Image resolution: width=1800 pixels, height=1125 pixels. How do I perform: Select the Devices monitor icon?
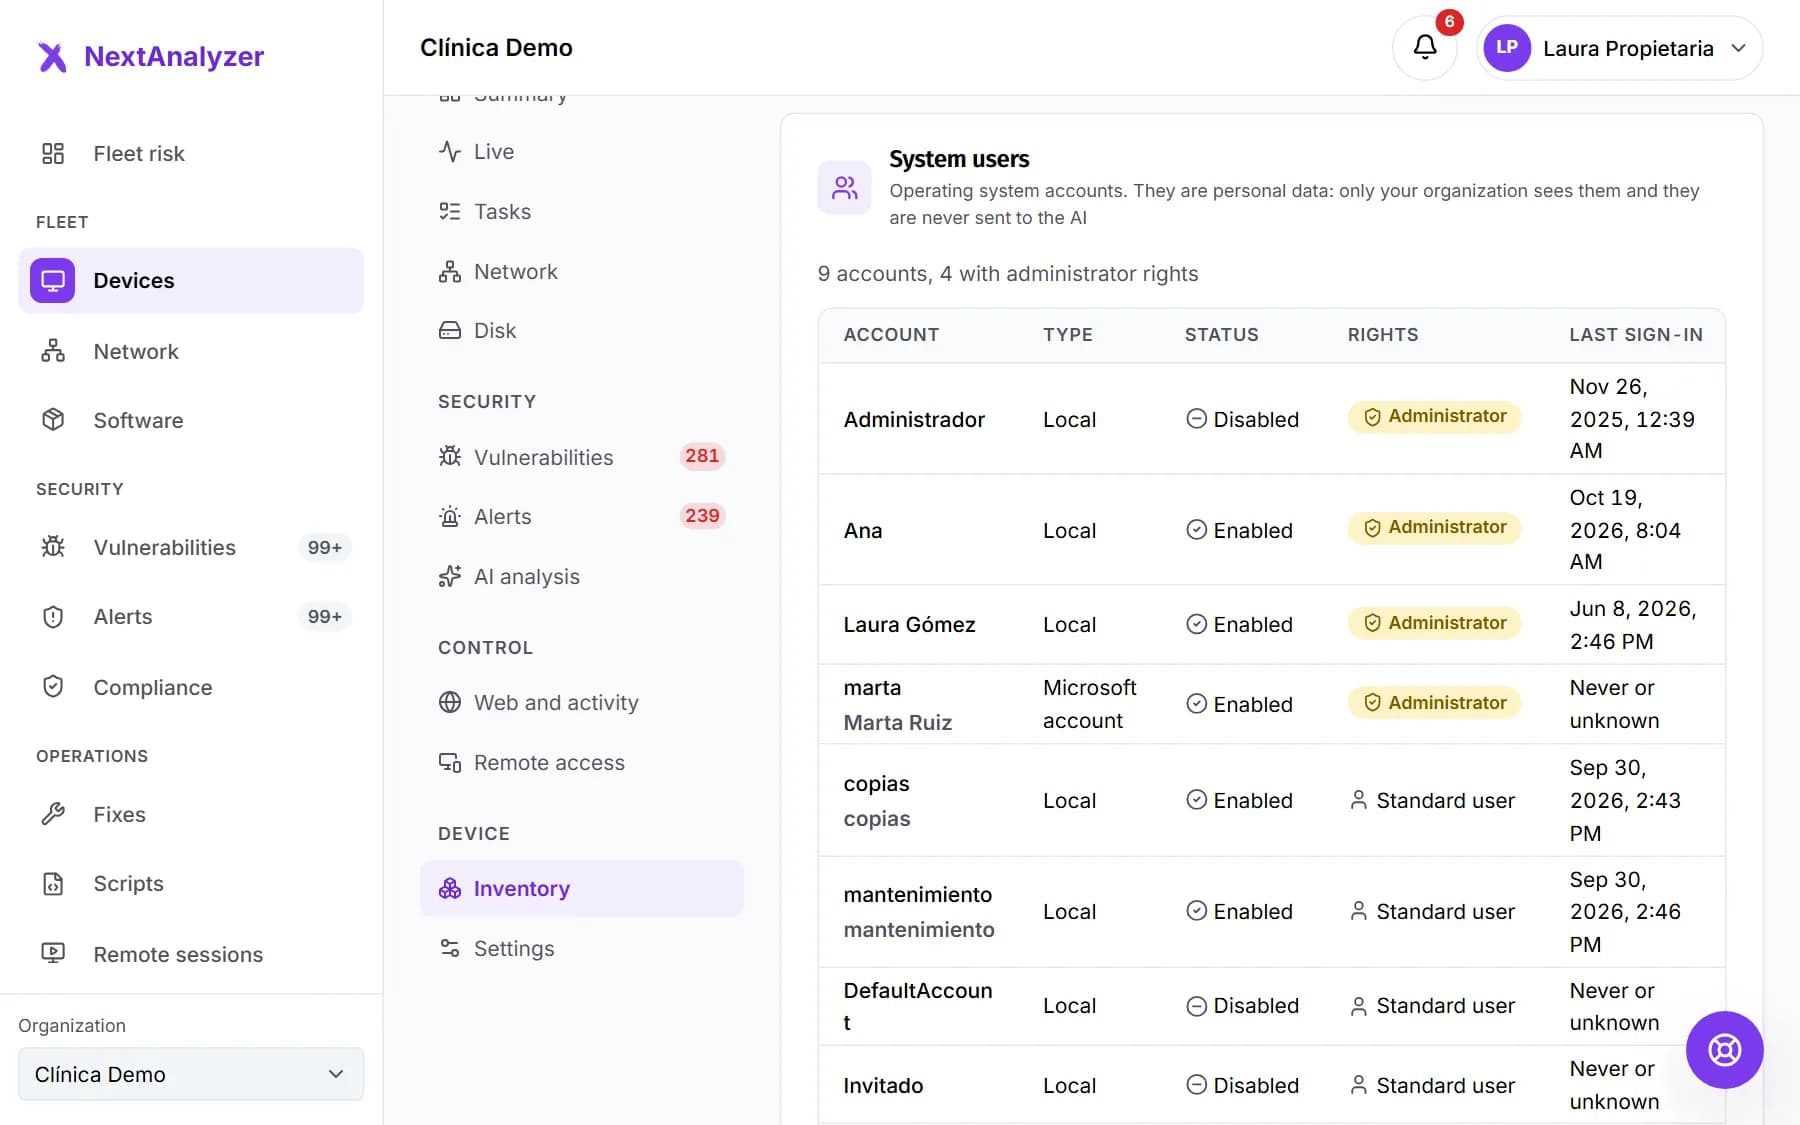[53, 280]
